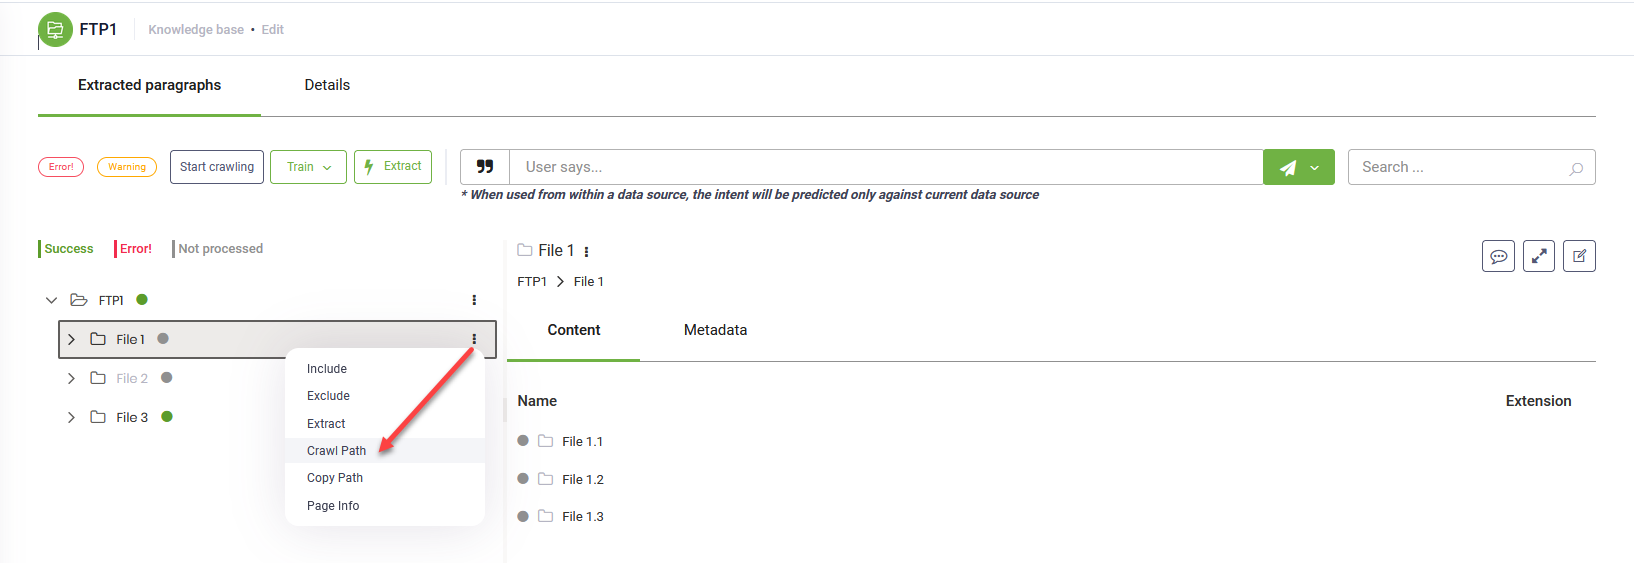Image resolution: width=1634 pixels, height=563 pixels.
Task: Click the quote icon beside User says
Action: (x=485, y=167)
